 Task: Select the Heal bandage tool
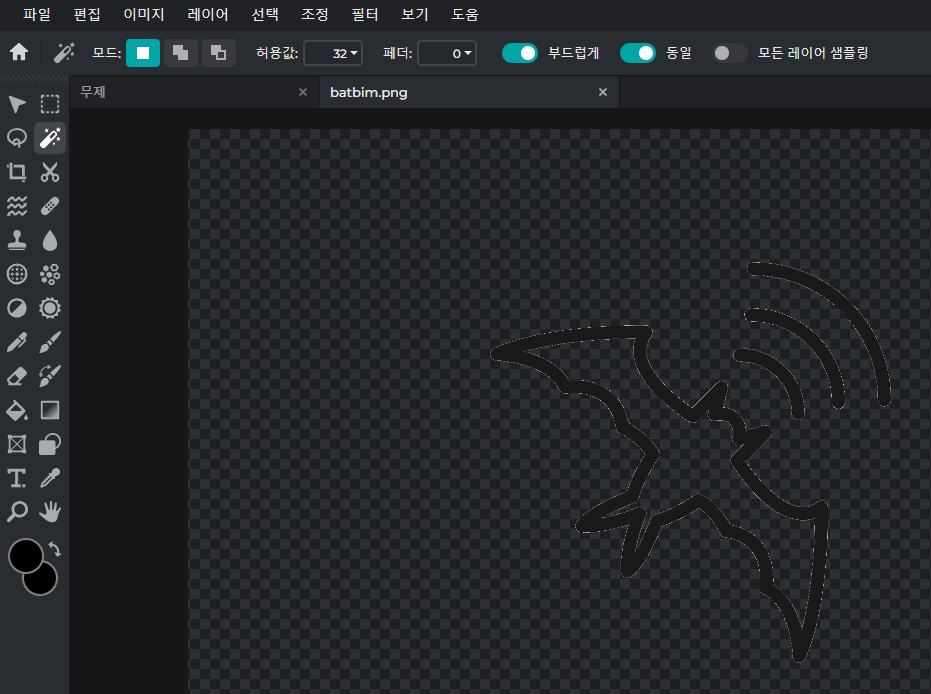click(x=50, y=206)
